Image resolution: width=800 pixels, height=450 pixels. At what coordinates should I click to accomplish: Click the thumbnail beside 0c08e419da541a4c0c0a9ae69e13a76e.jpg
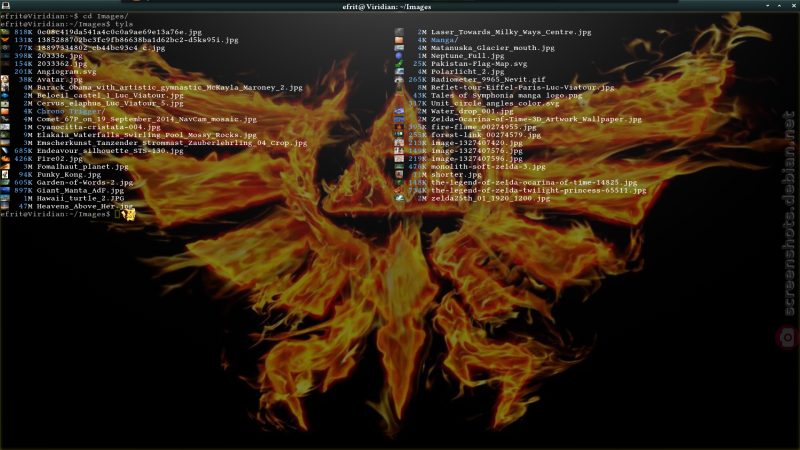pyautogui.click(x=5, y=32)
